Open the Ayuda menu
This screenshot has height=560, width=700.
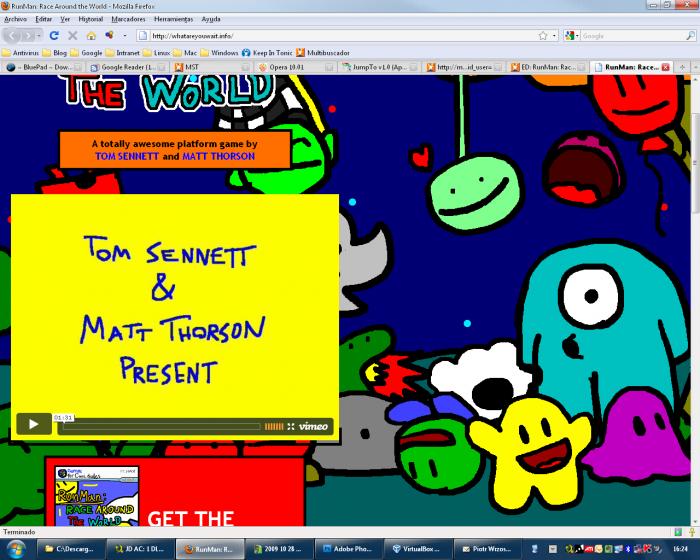(211, 19)
